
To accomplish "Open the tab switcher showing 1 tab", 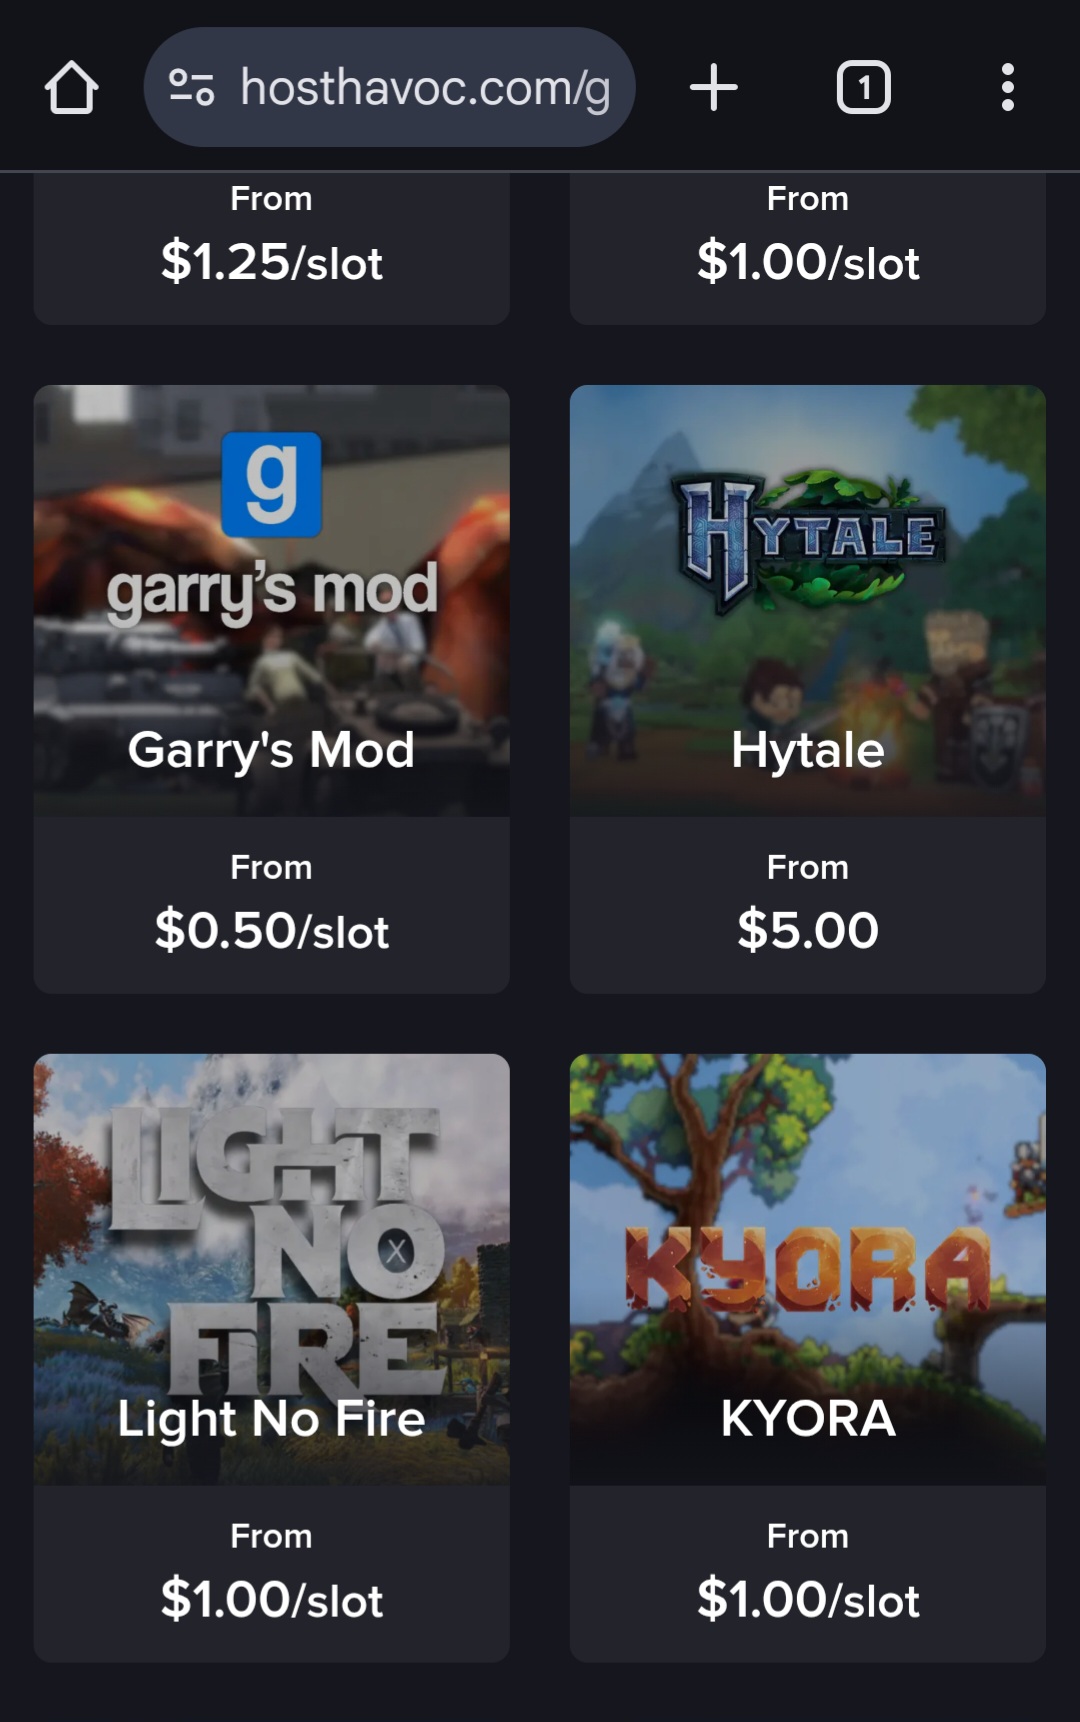I will click(863, 87).
